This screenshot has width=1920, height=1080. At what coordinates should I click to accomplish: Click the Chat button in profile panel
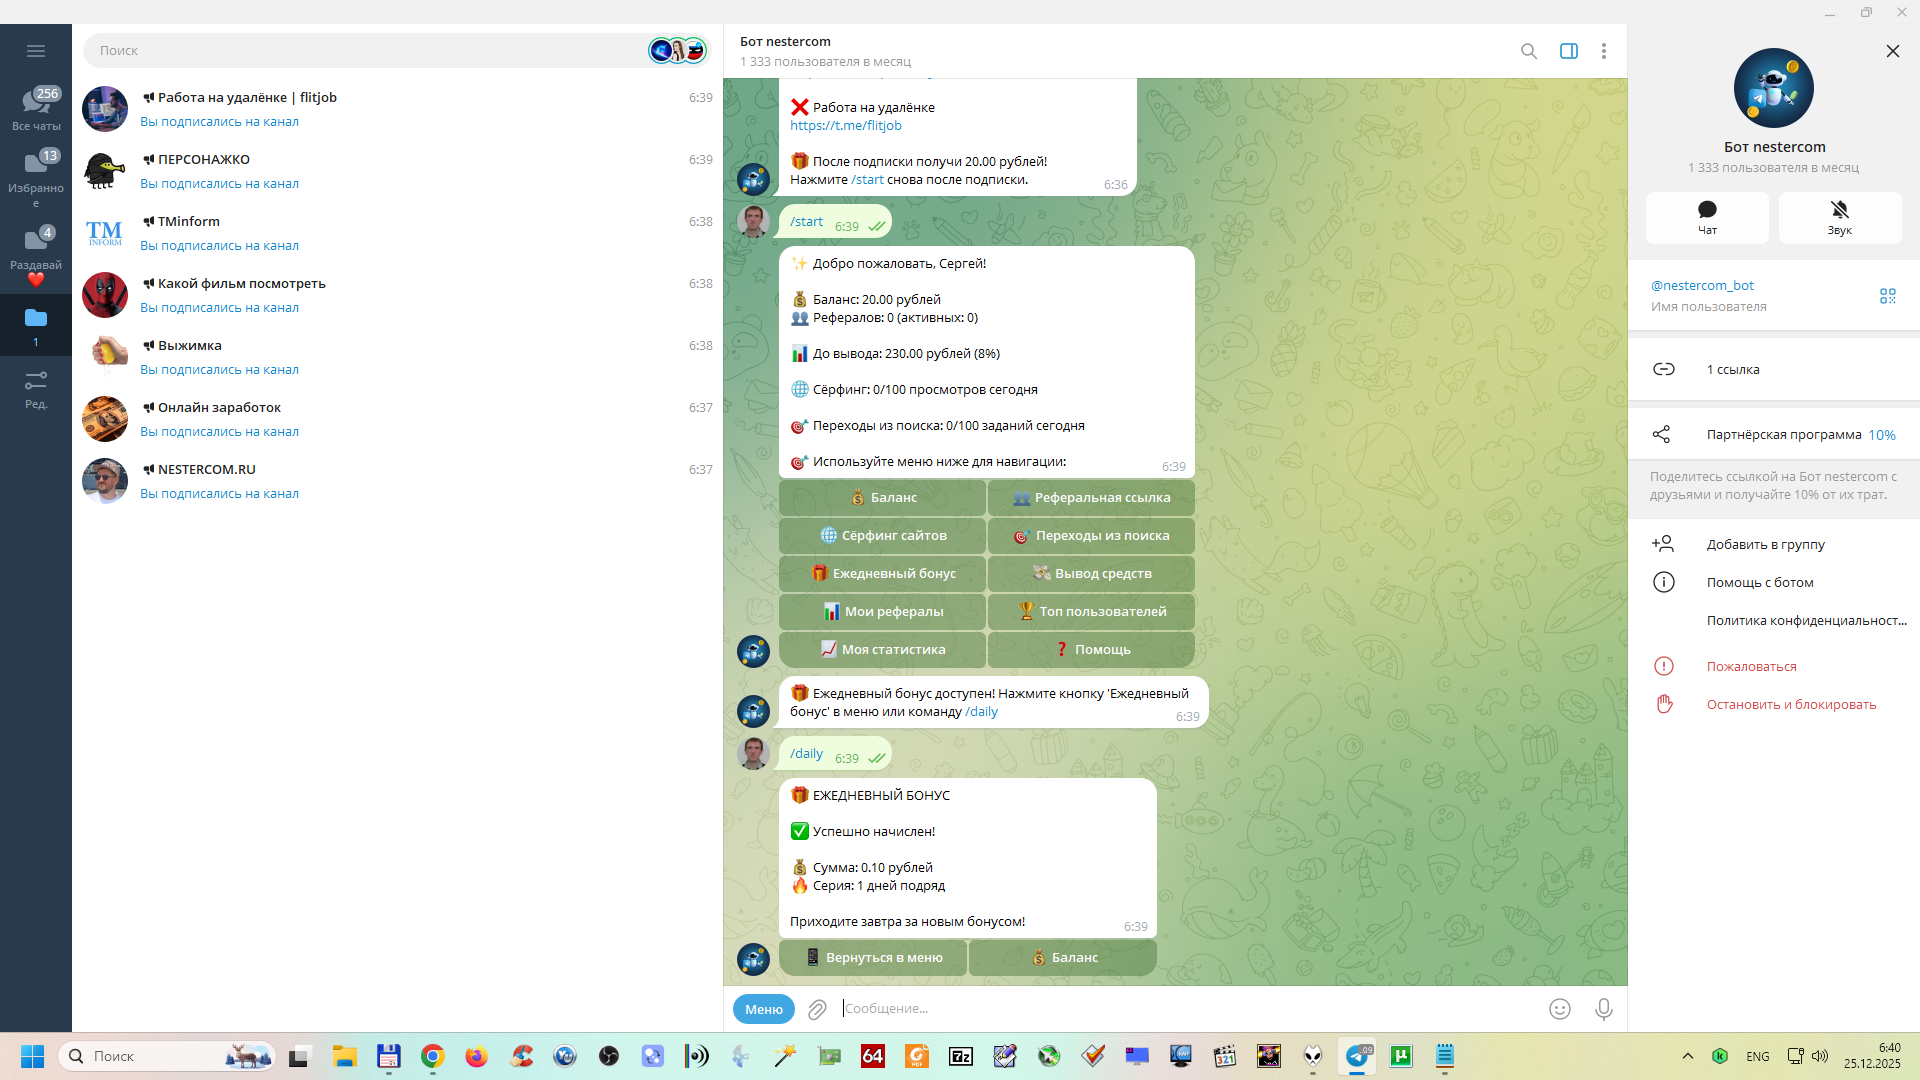click(x=1707, y=217)
